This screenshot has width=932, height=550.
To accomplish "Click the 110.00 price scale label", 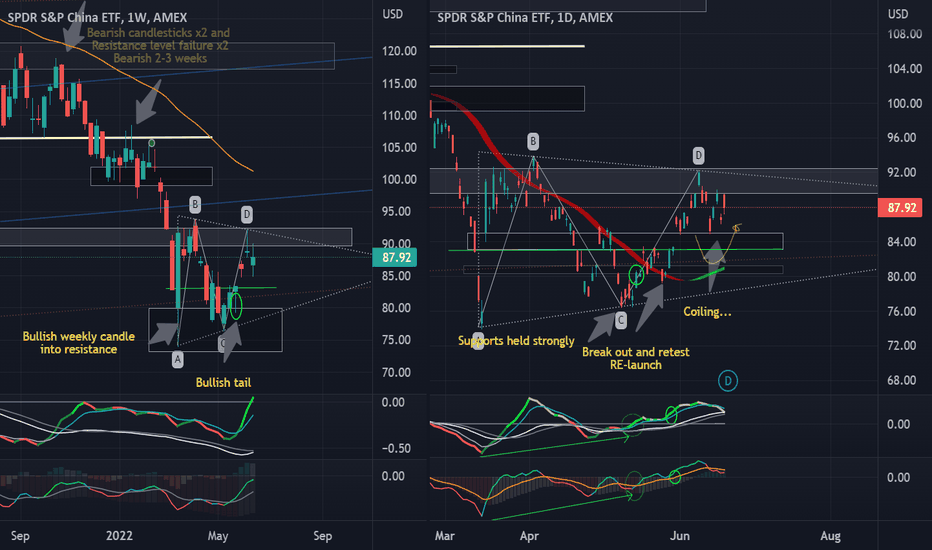I will tap(399, 116).
